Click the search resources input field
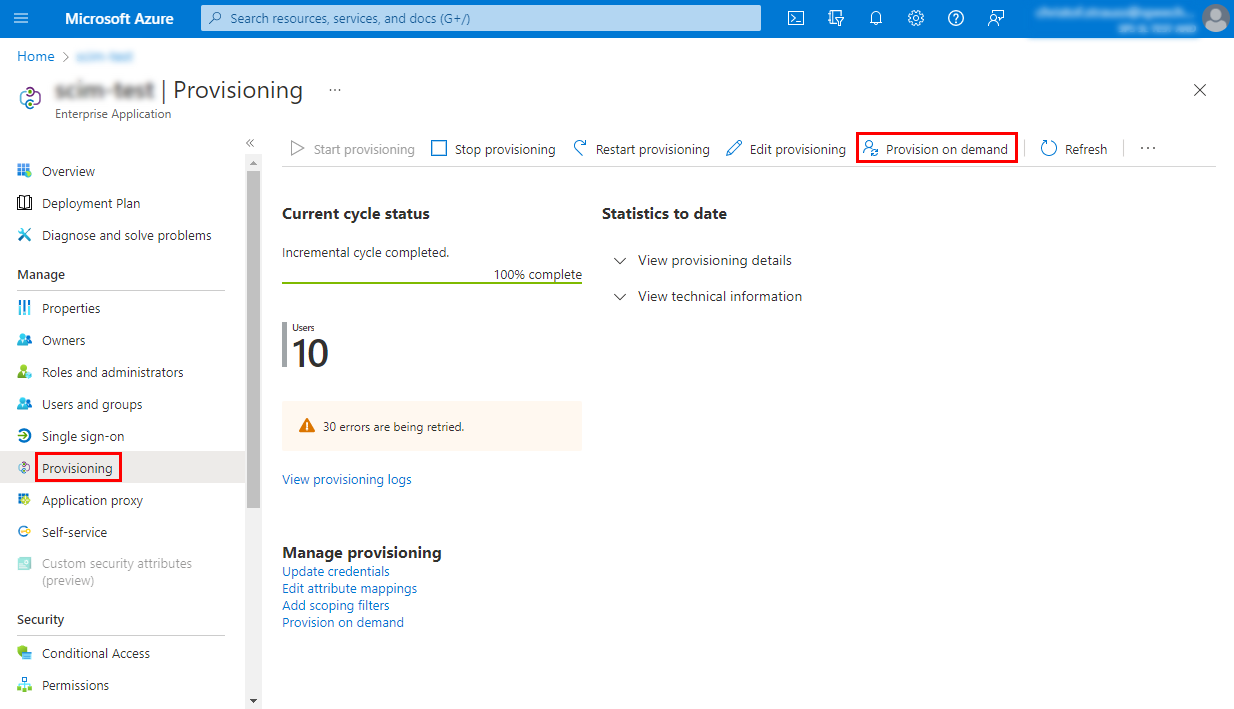The width and height of the screenshot is (1234, 709). pyautogui.click(x=481, y=18)
